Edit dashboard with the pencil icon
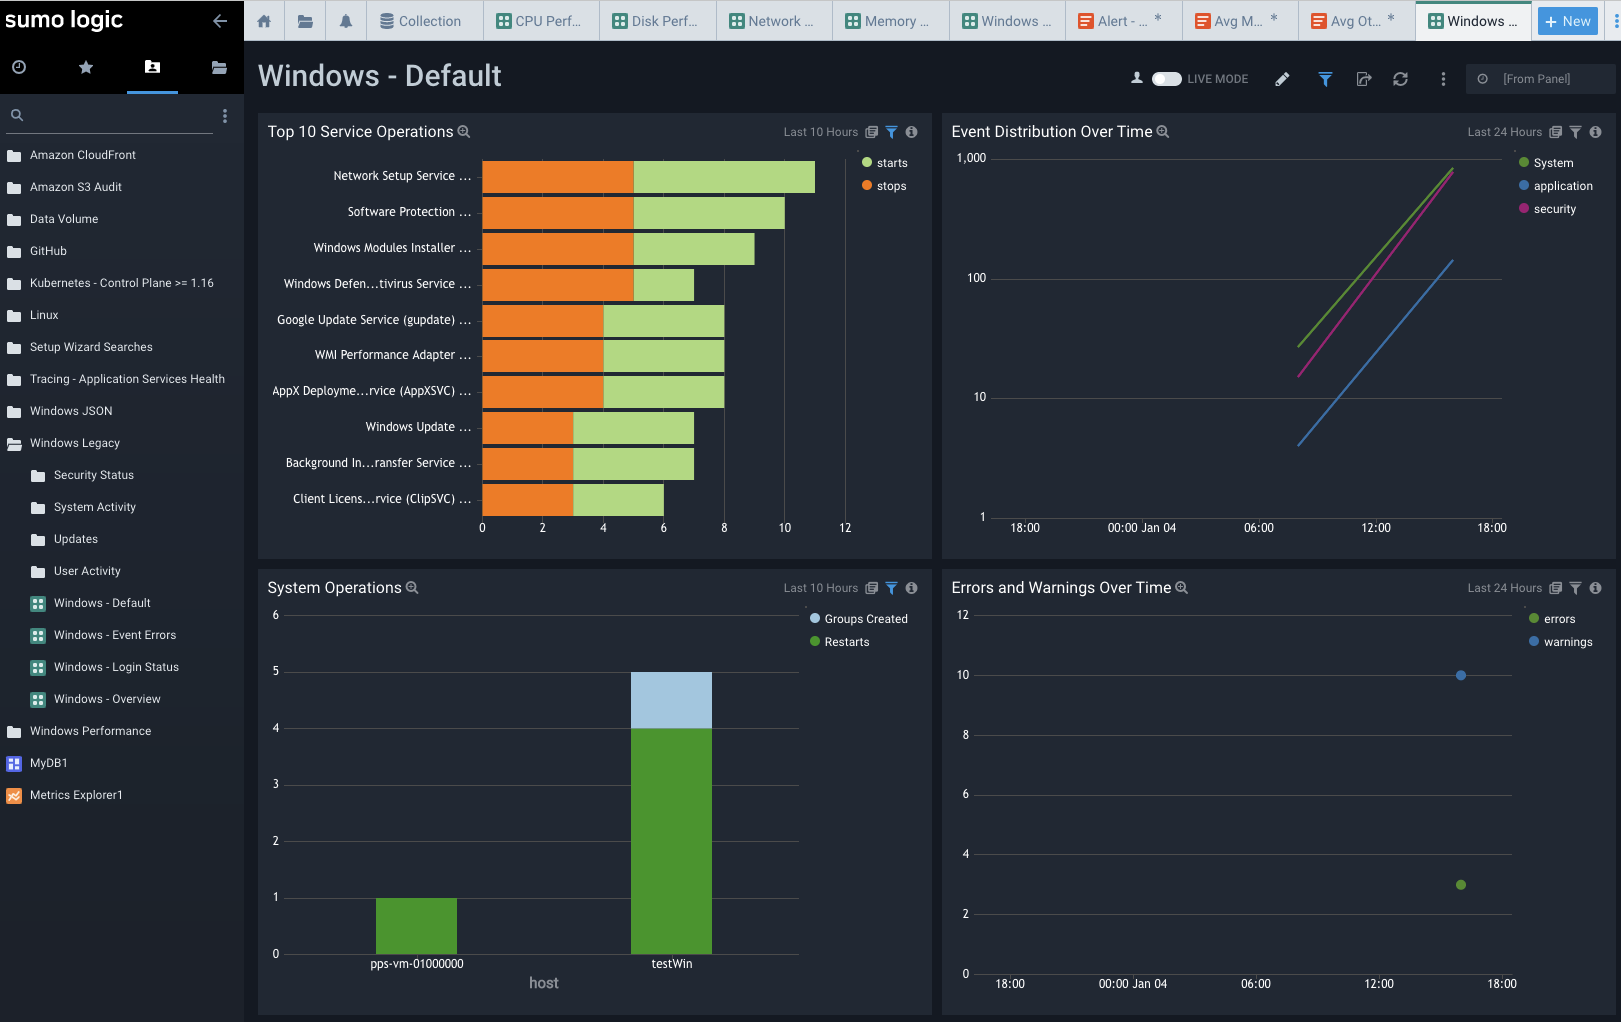 point(1282,79)
